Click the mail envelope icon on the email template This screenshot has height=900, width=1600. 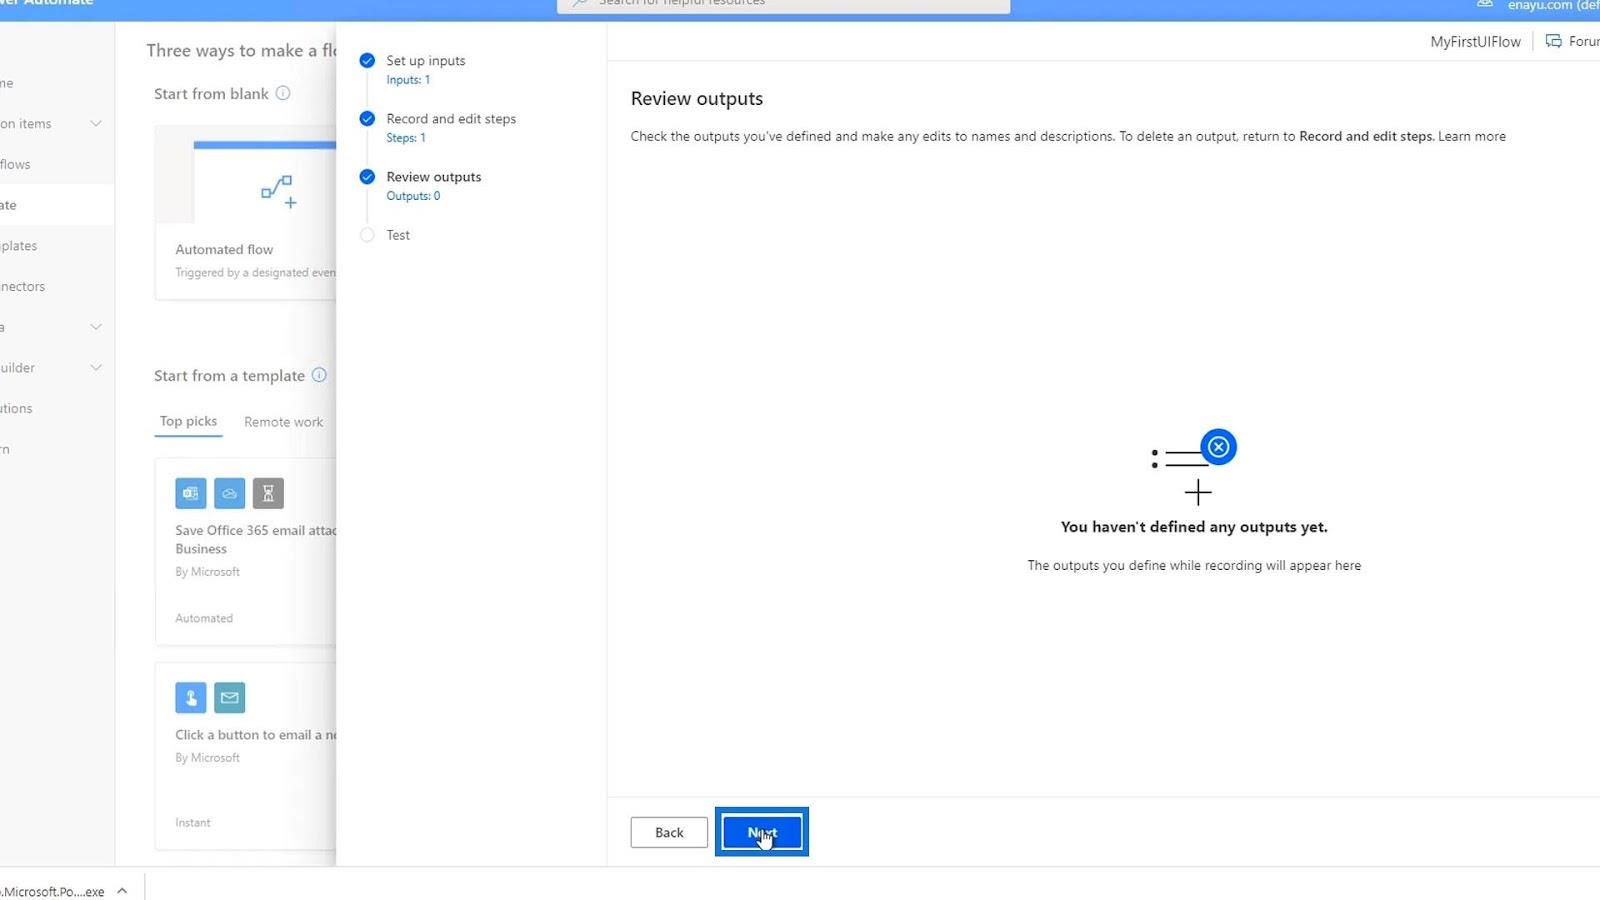[x=229, y=698]
